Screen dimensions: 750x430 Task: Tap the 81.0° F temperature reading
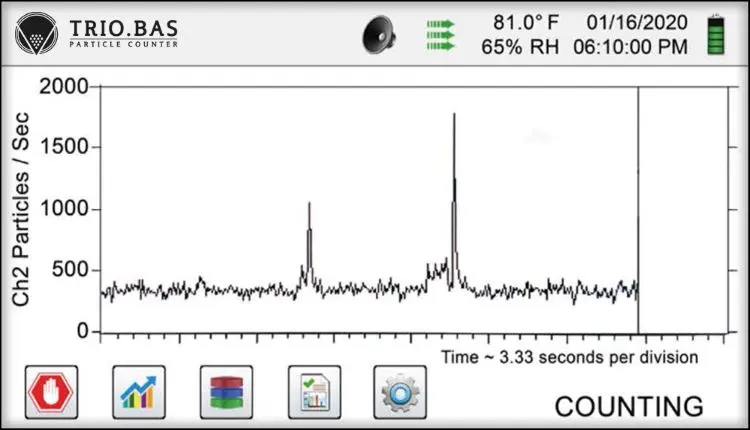coord(526,22)
